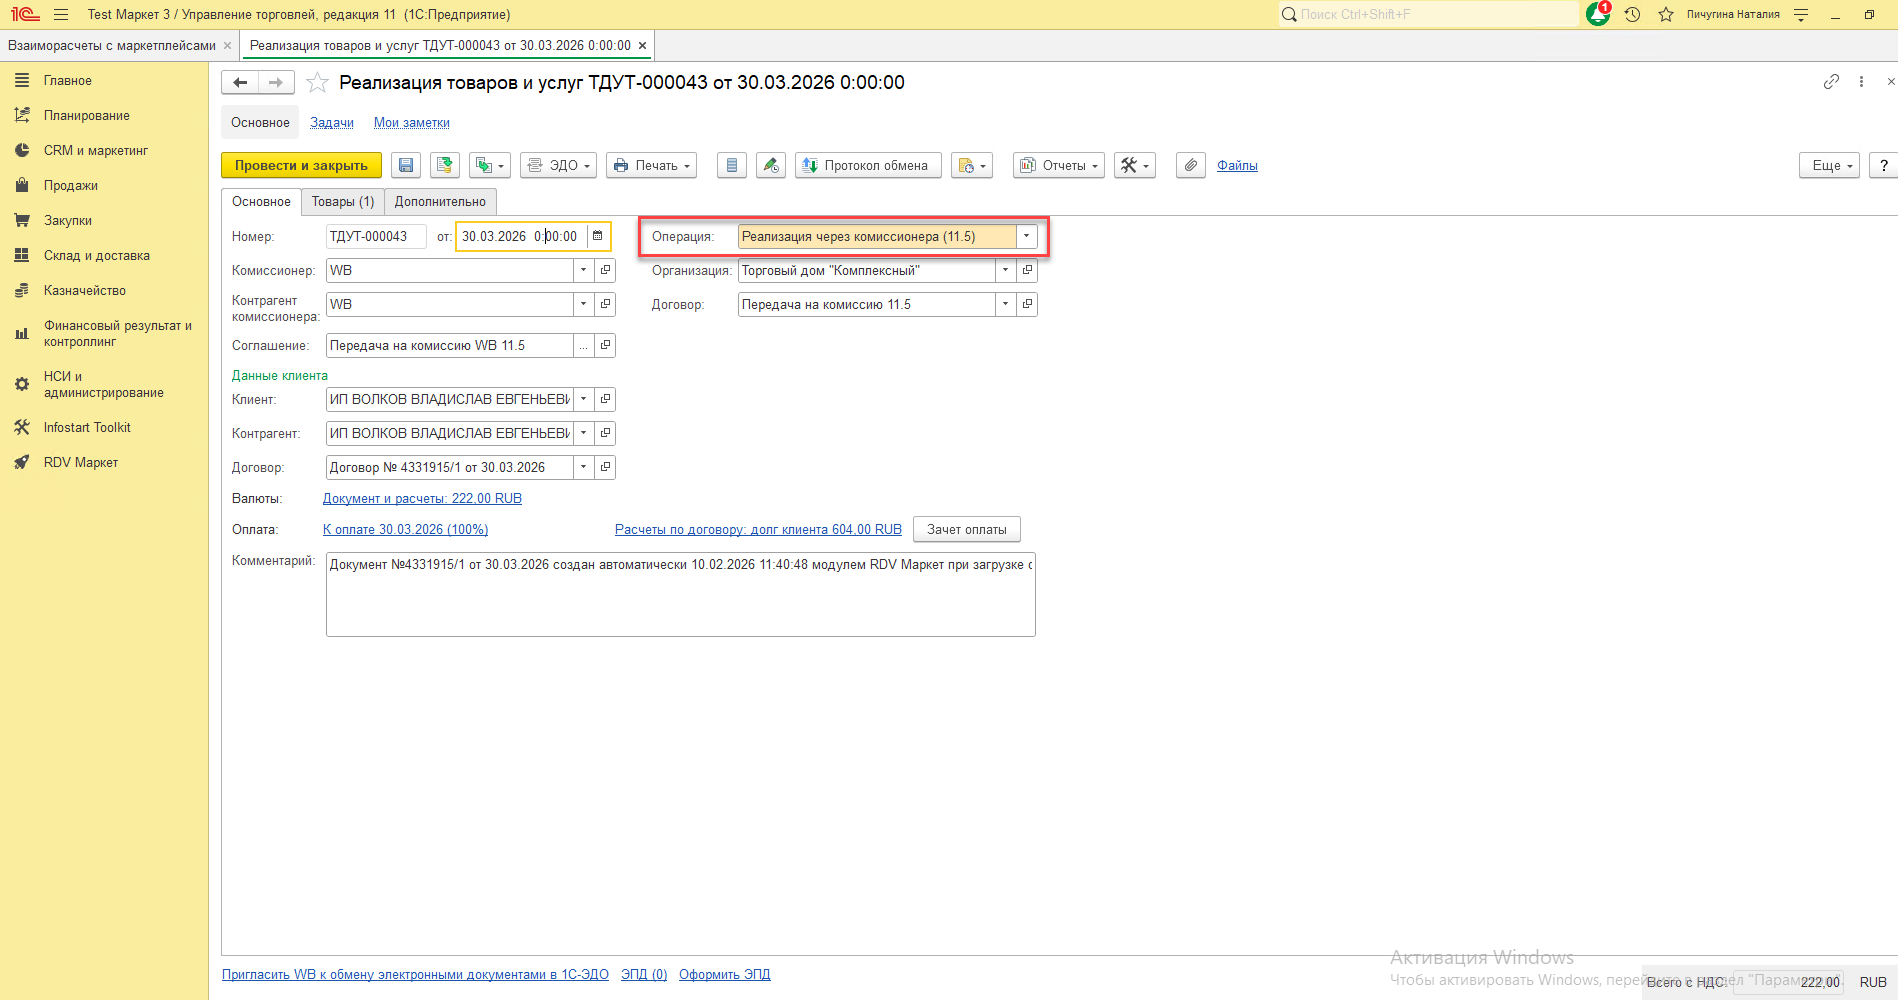Click the Соглашение ellipsis select button
1898x1000 pixels.
point(584,346)
